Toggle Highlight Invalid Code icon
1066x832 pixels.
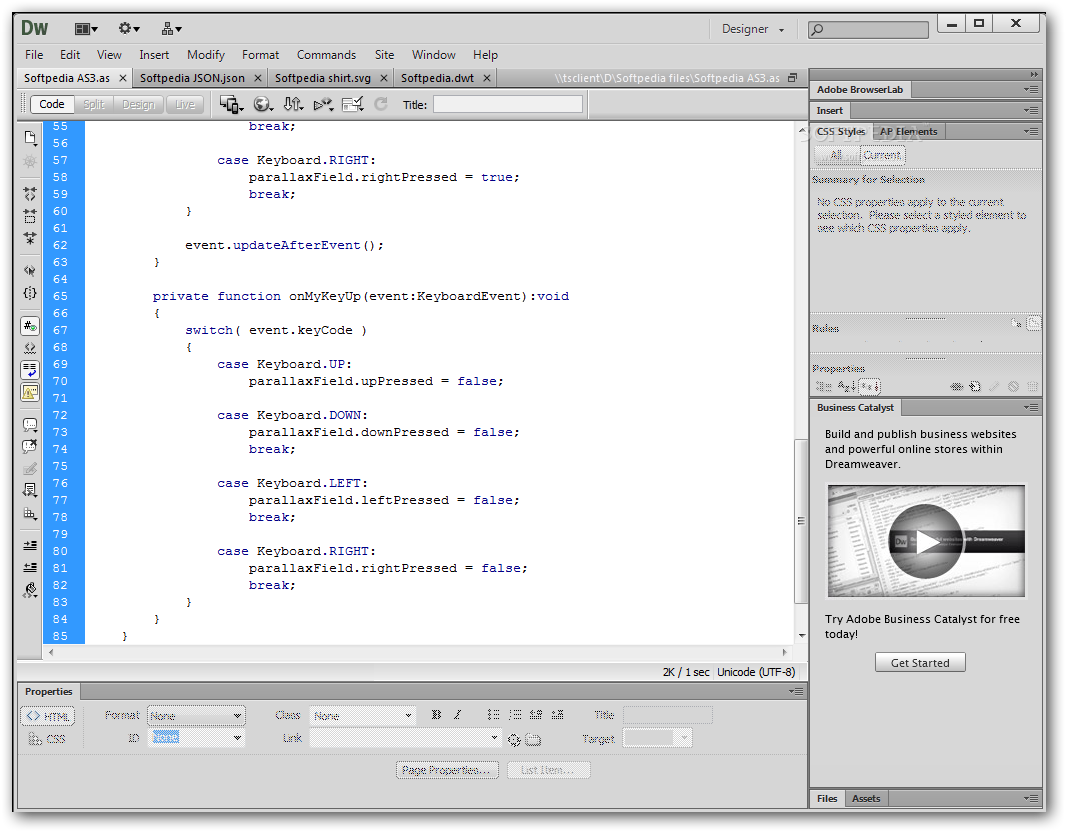point(30,348)
